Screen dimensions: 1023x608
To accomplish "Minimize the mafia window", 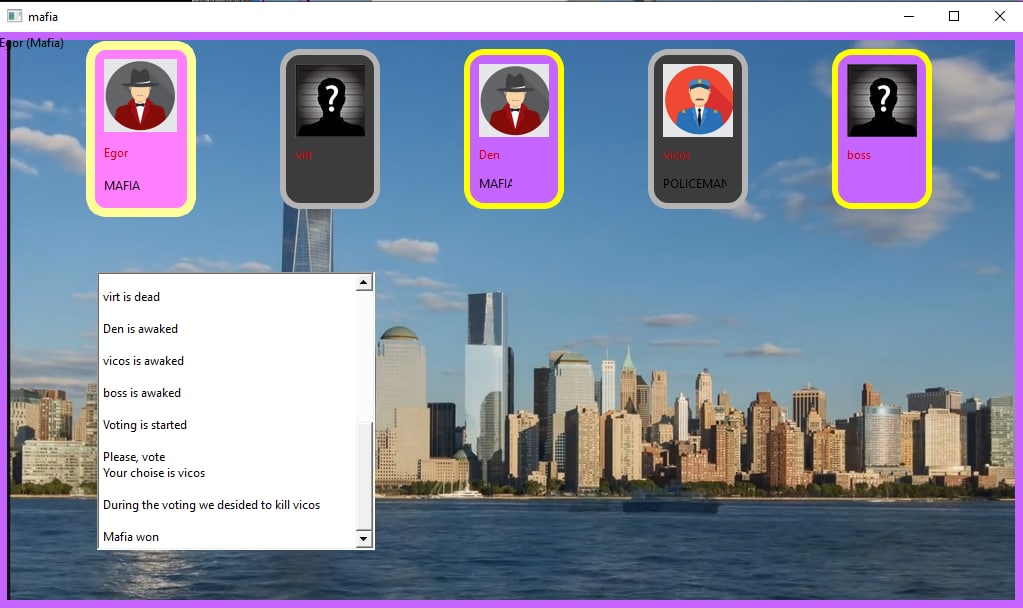I will tap(909, 16).
